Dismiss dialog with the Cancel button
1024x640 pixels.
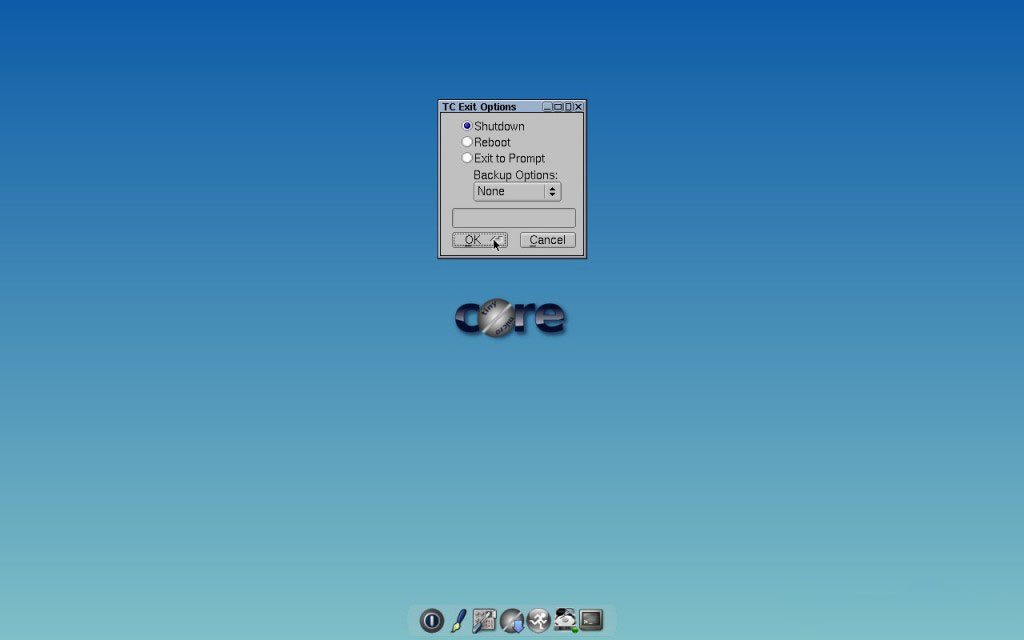(x=547, y=240)
